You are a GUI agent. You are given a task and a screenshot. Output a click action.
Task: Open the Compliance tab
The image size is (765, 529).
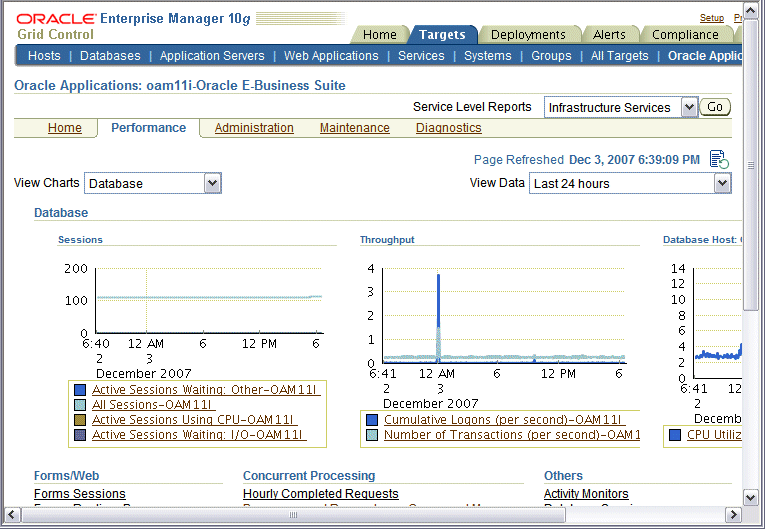[685, 35]
